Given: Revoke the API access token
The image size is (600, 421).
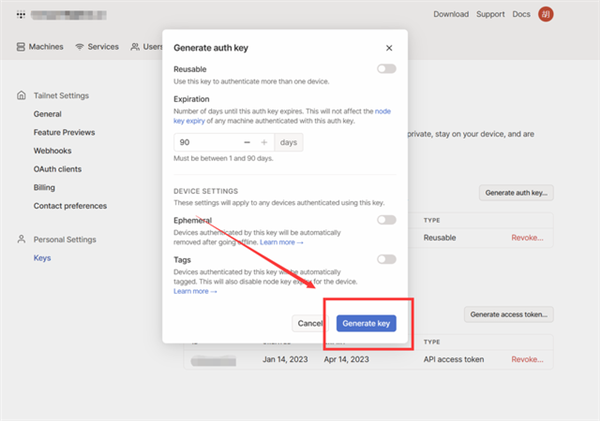Looking at the screenshot, I should point(528,359).
